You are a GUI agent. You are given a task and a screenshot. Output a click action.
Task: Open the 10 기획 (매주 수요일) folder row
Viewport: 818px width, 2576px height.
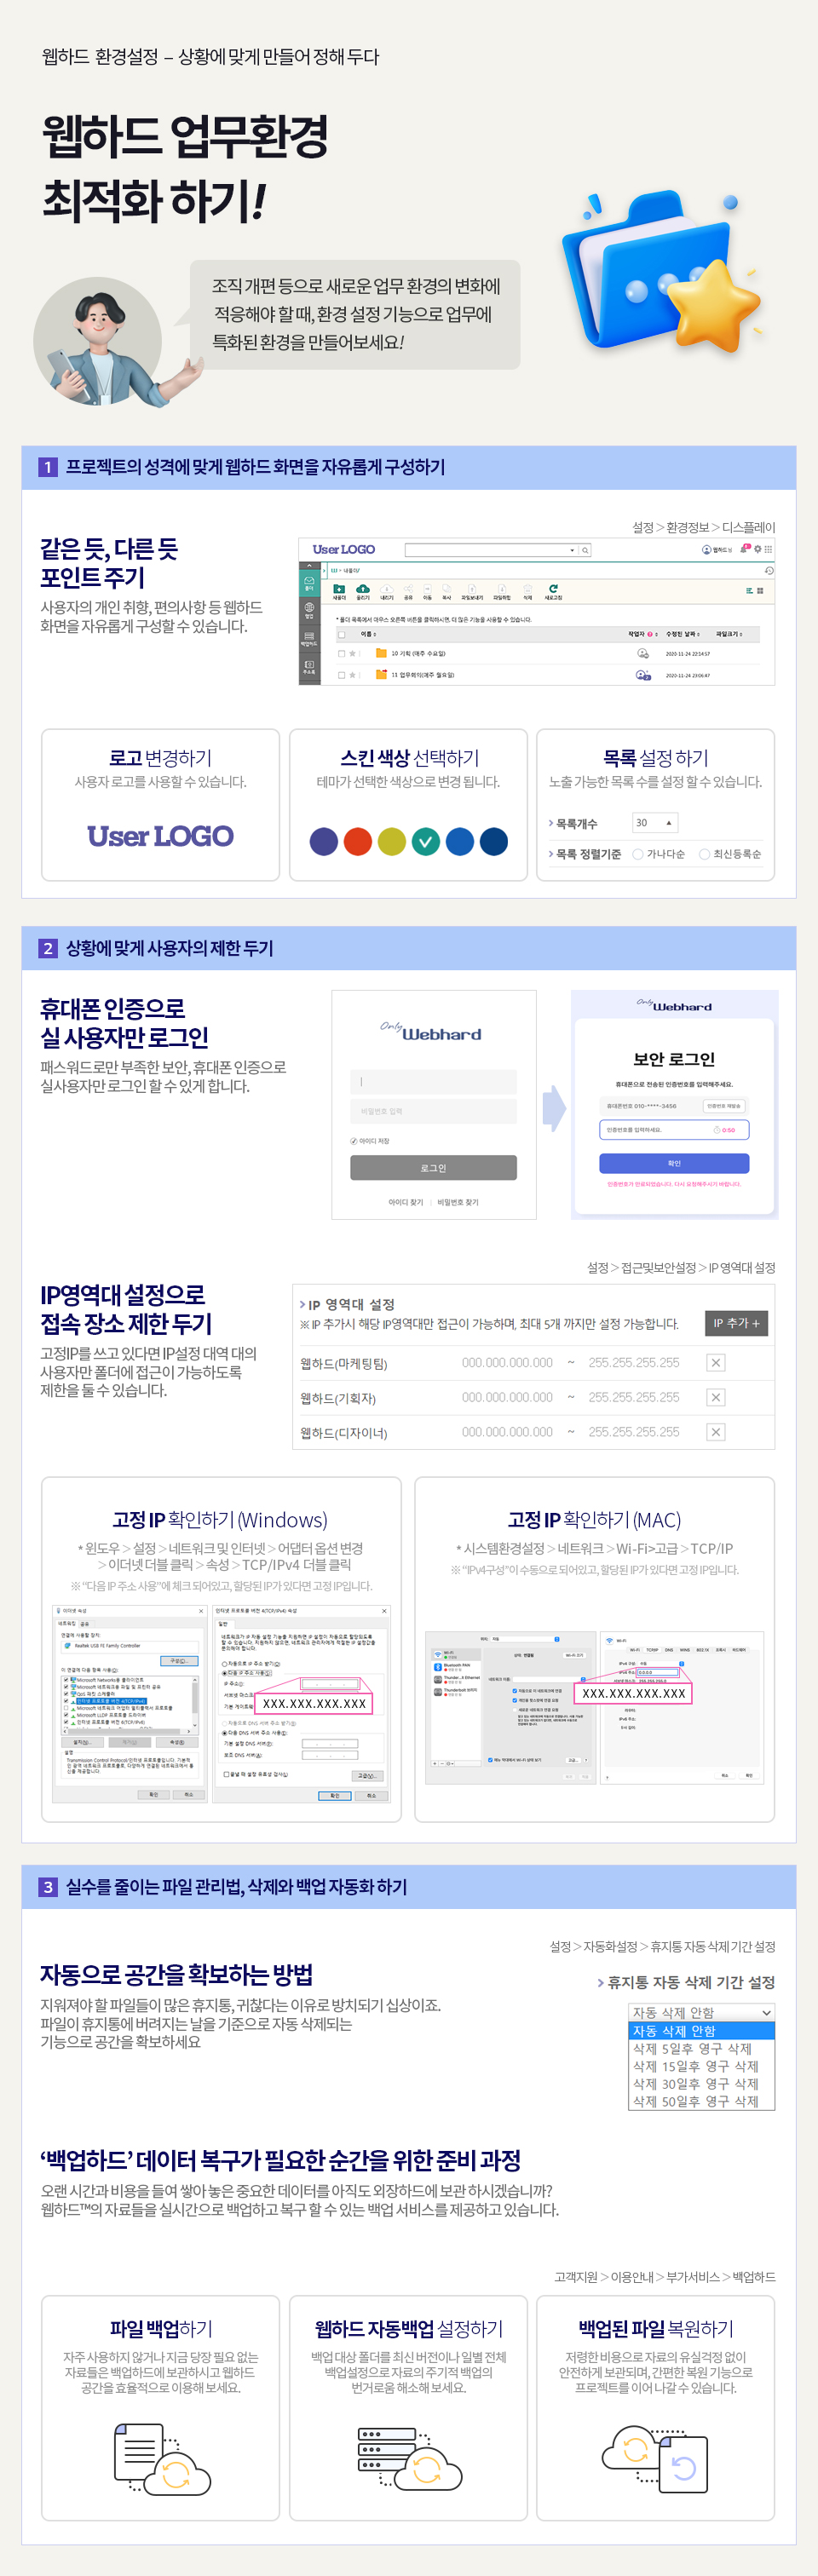pos(547,654)
